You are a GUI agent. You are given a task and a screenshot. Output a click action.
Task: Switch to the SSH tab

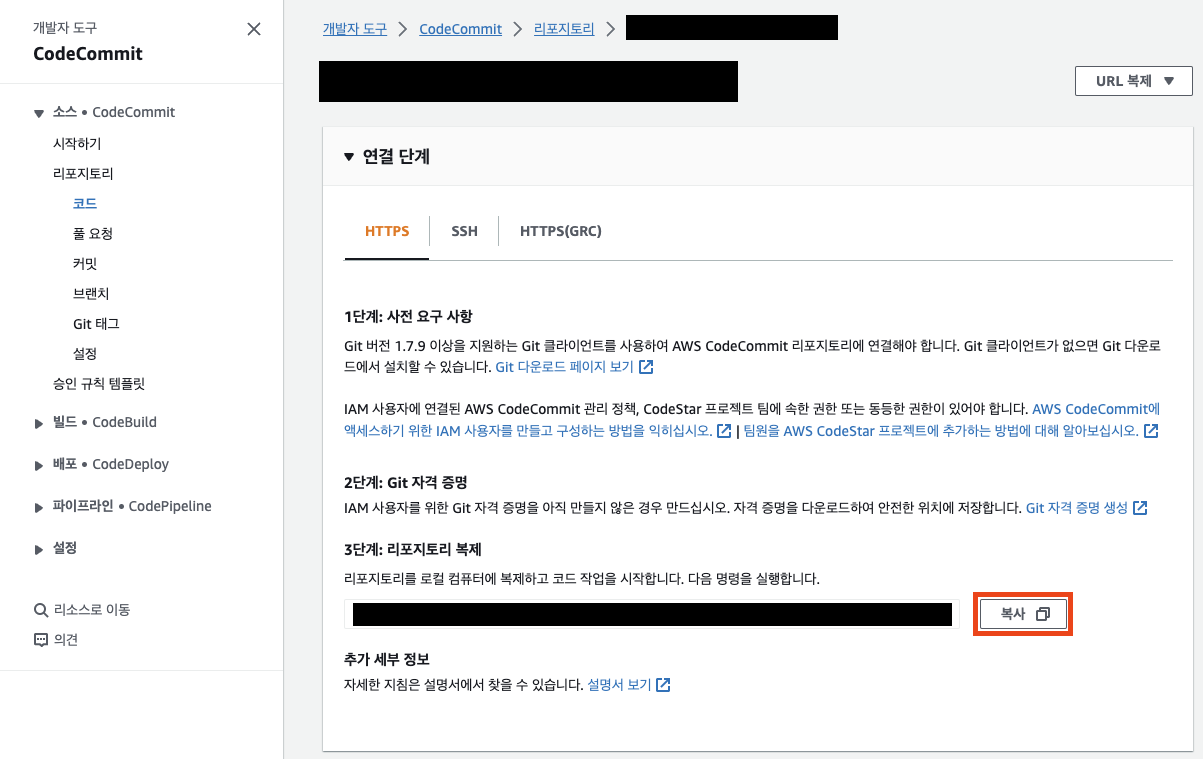(464, 231)
